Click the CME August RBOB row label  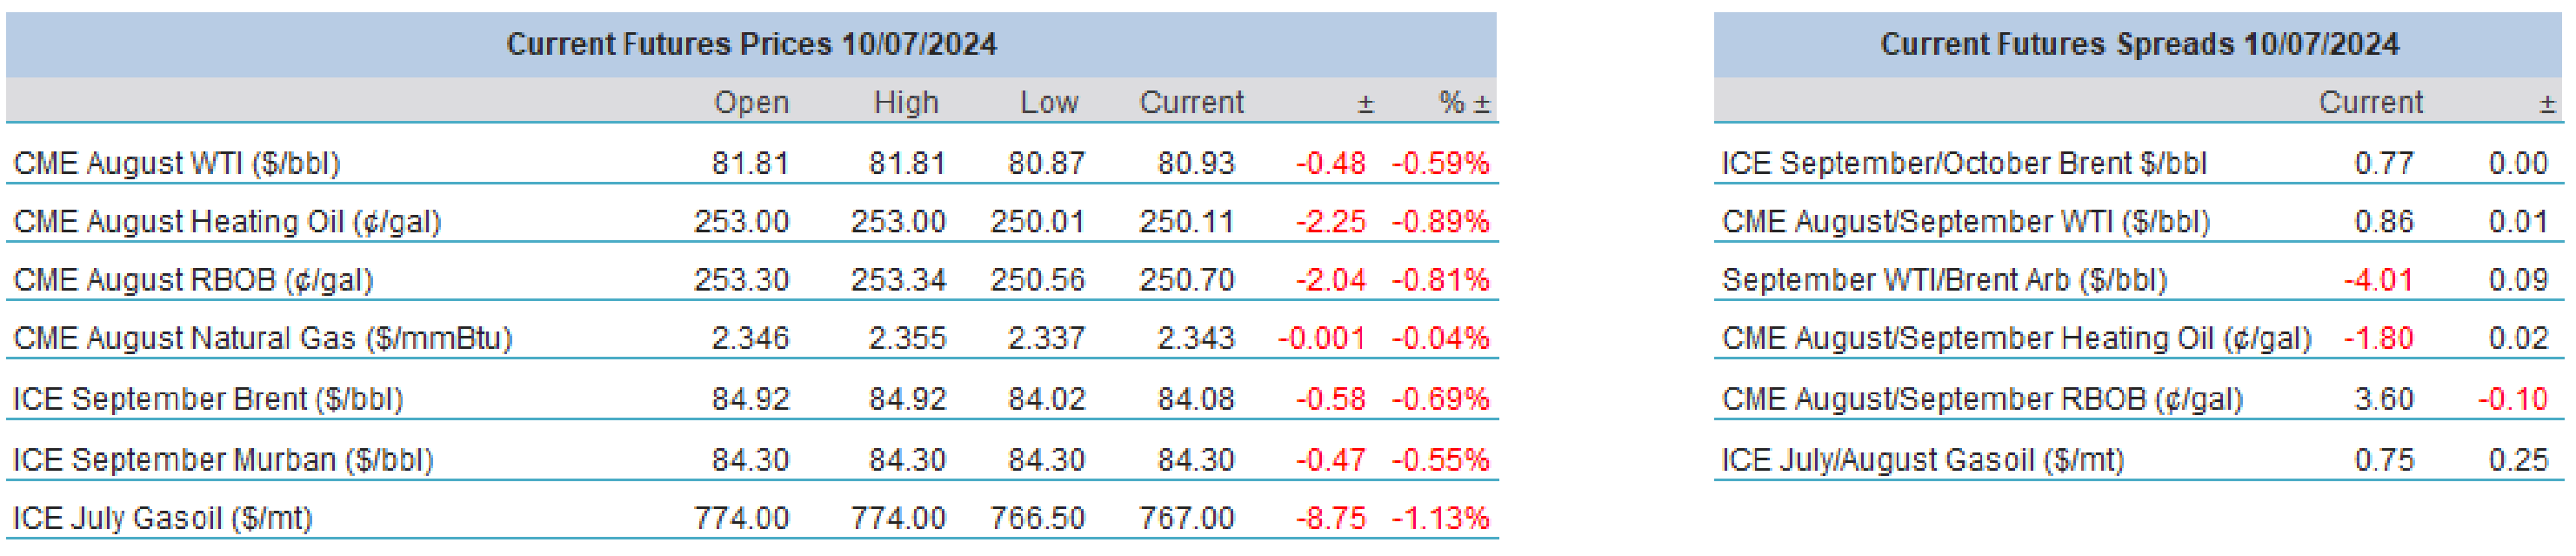tap(193, 280)
